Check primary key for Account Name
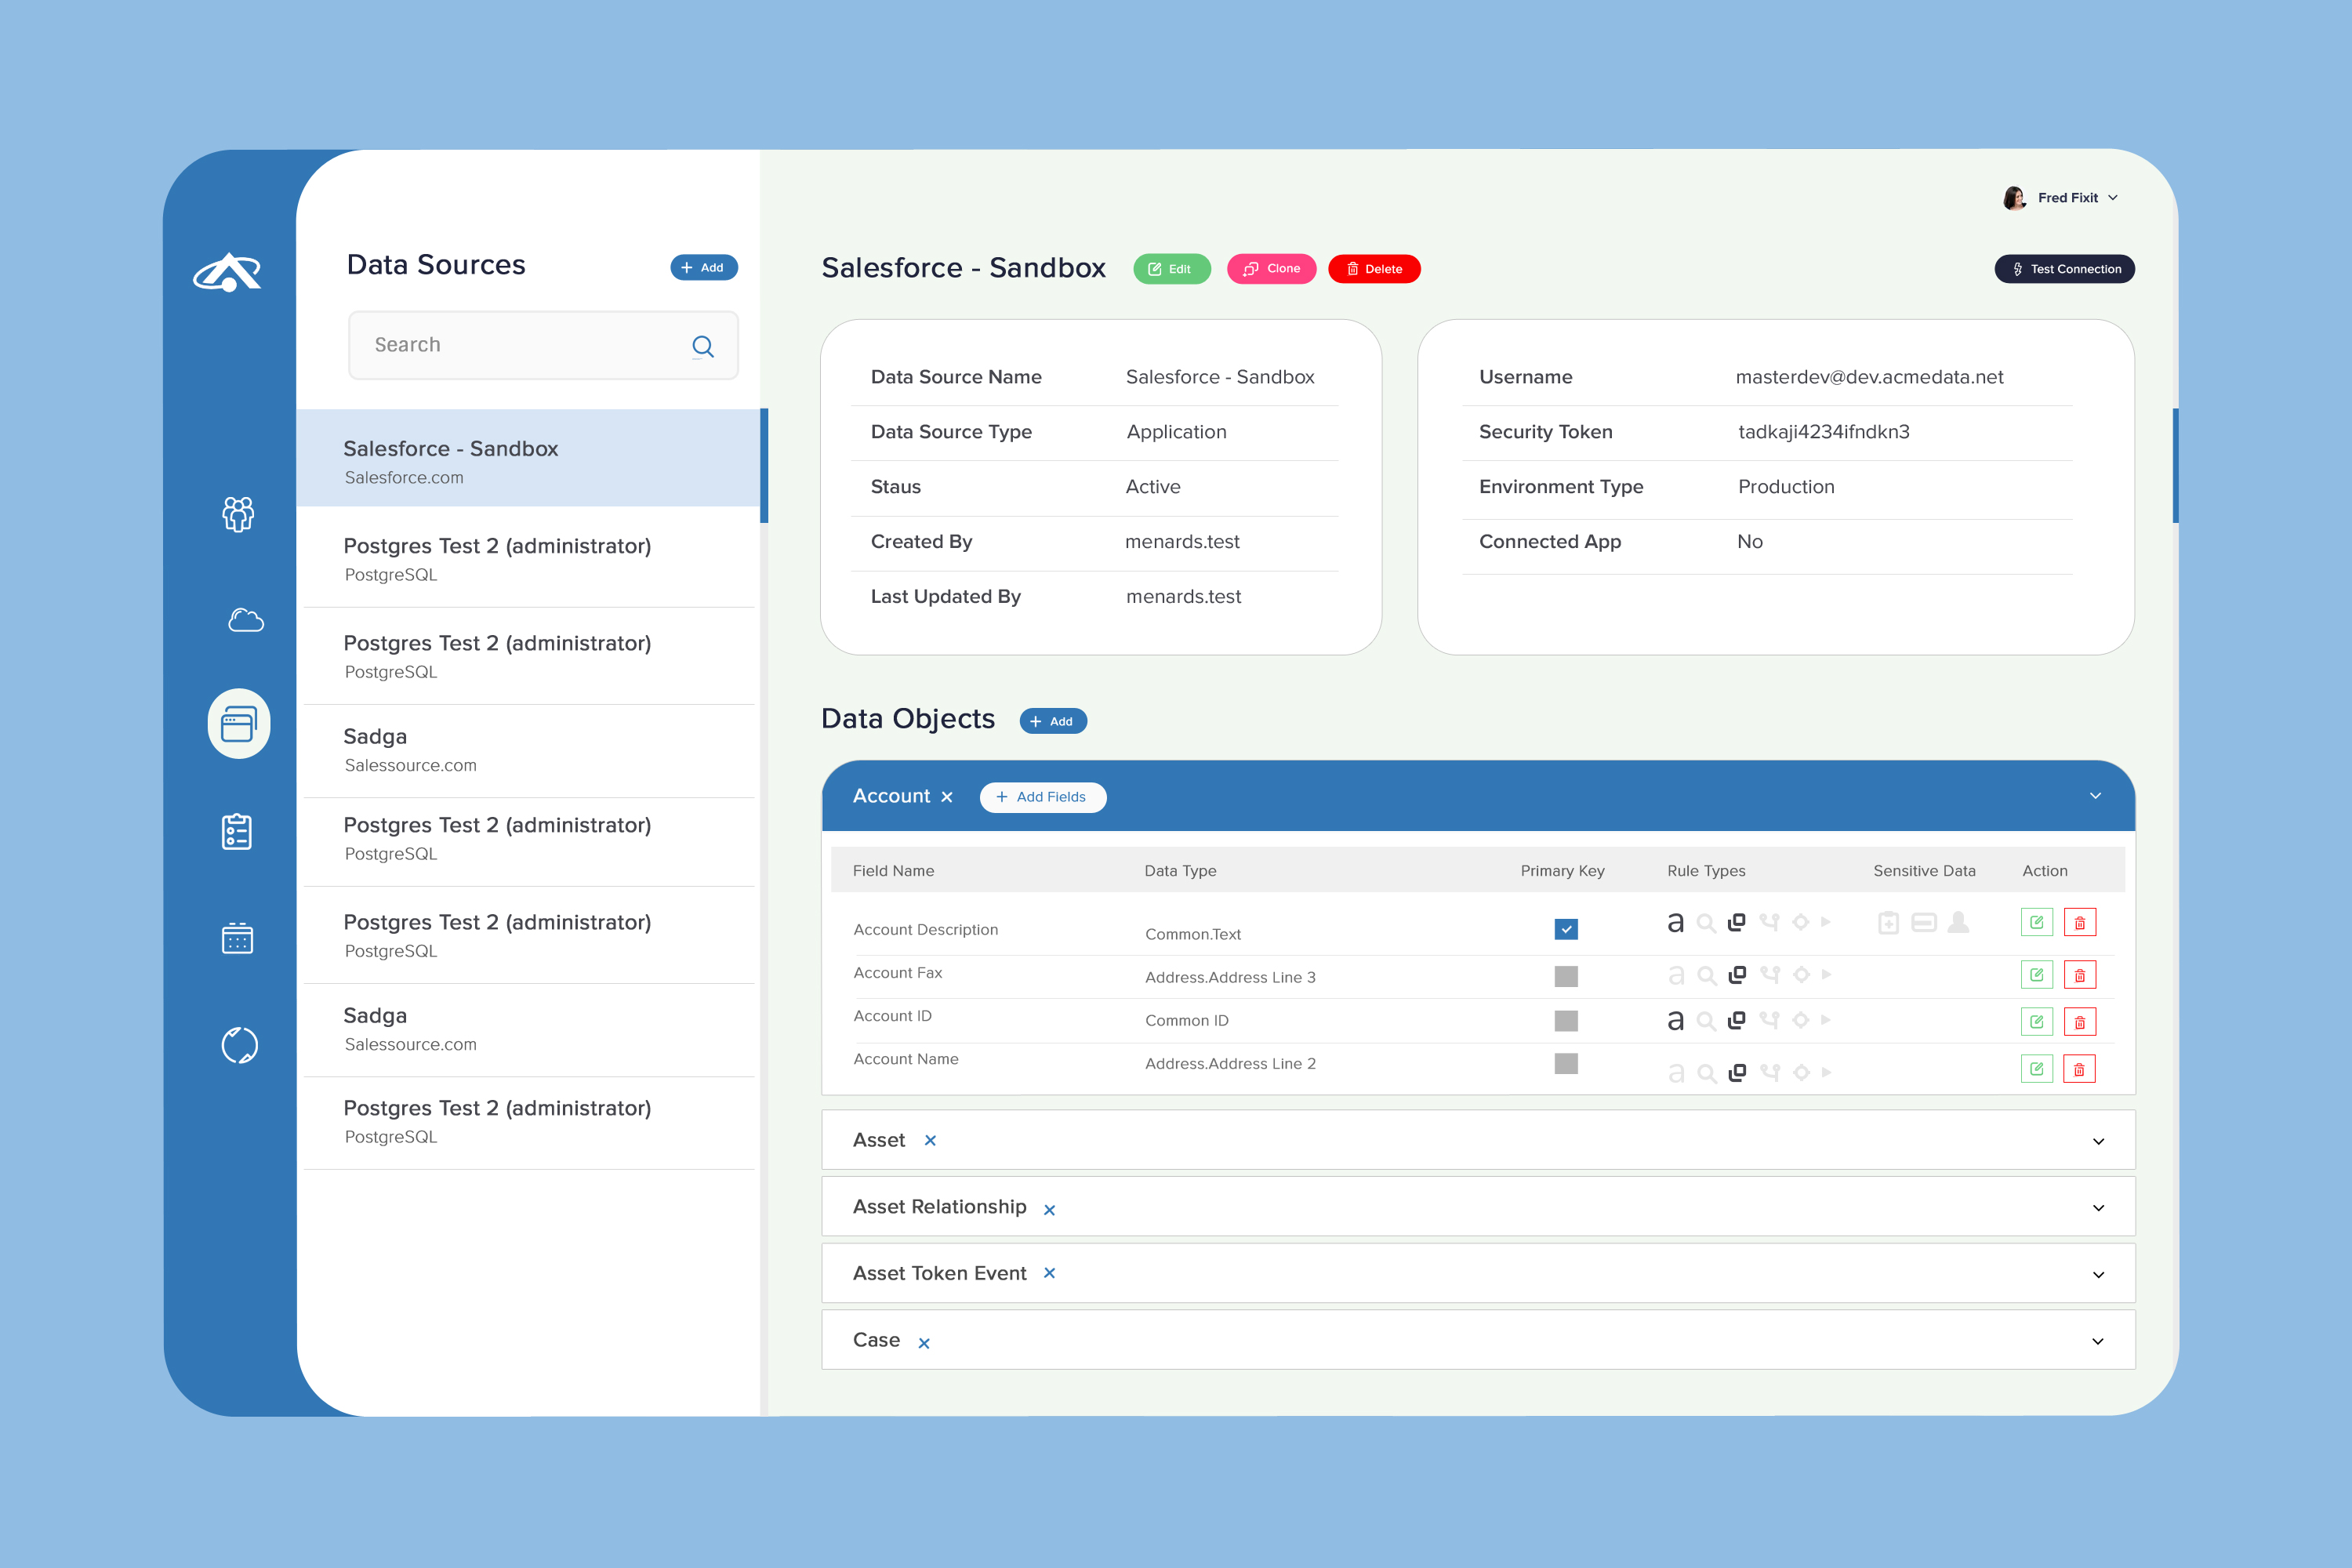 [1566, 1063]
